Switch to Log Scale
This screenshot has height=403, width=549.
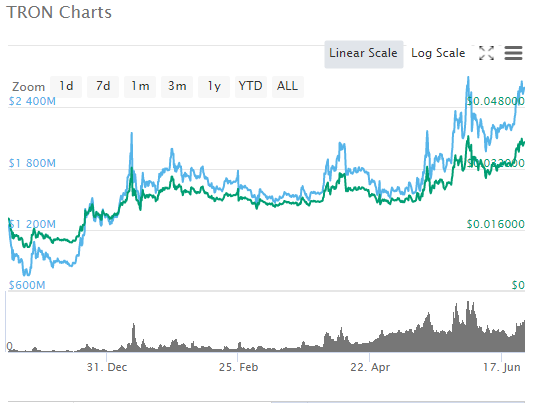pyautogui.click(x=438, y=54)
